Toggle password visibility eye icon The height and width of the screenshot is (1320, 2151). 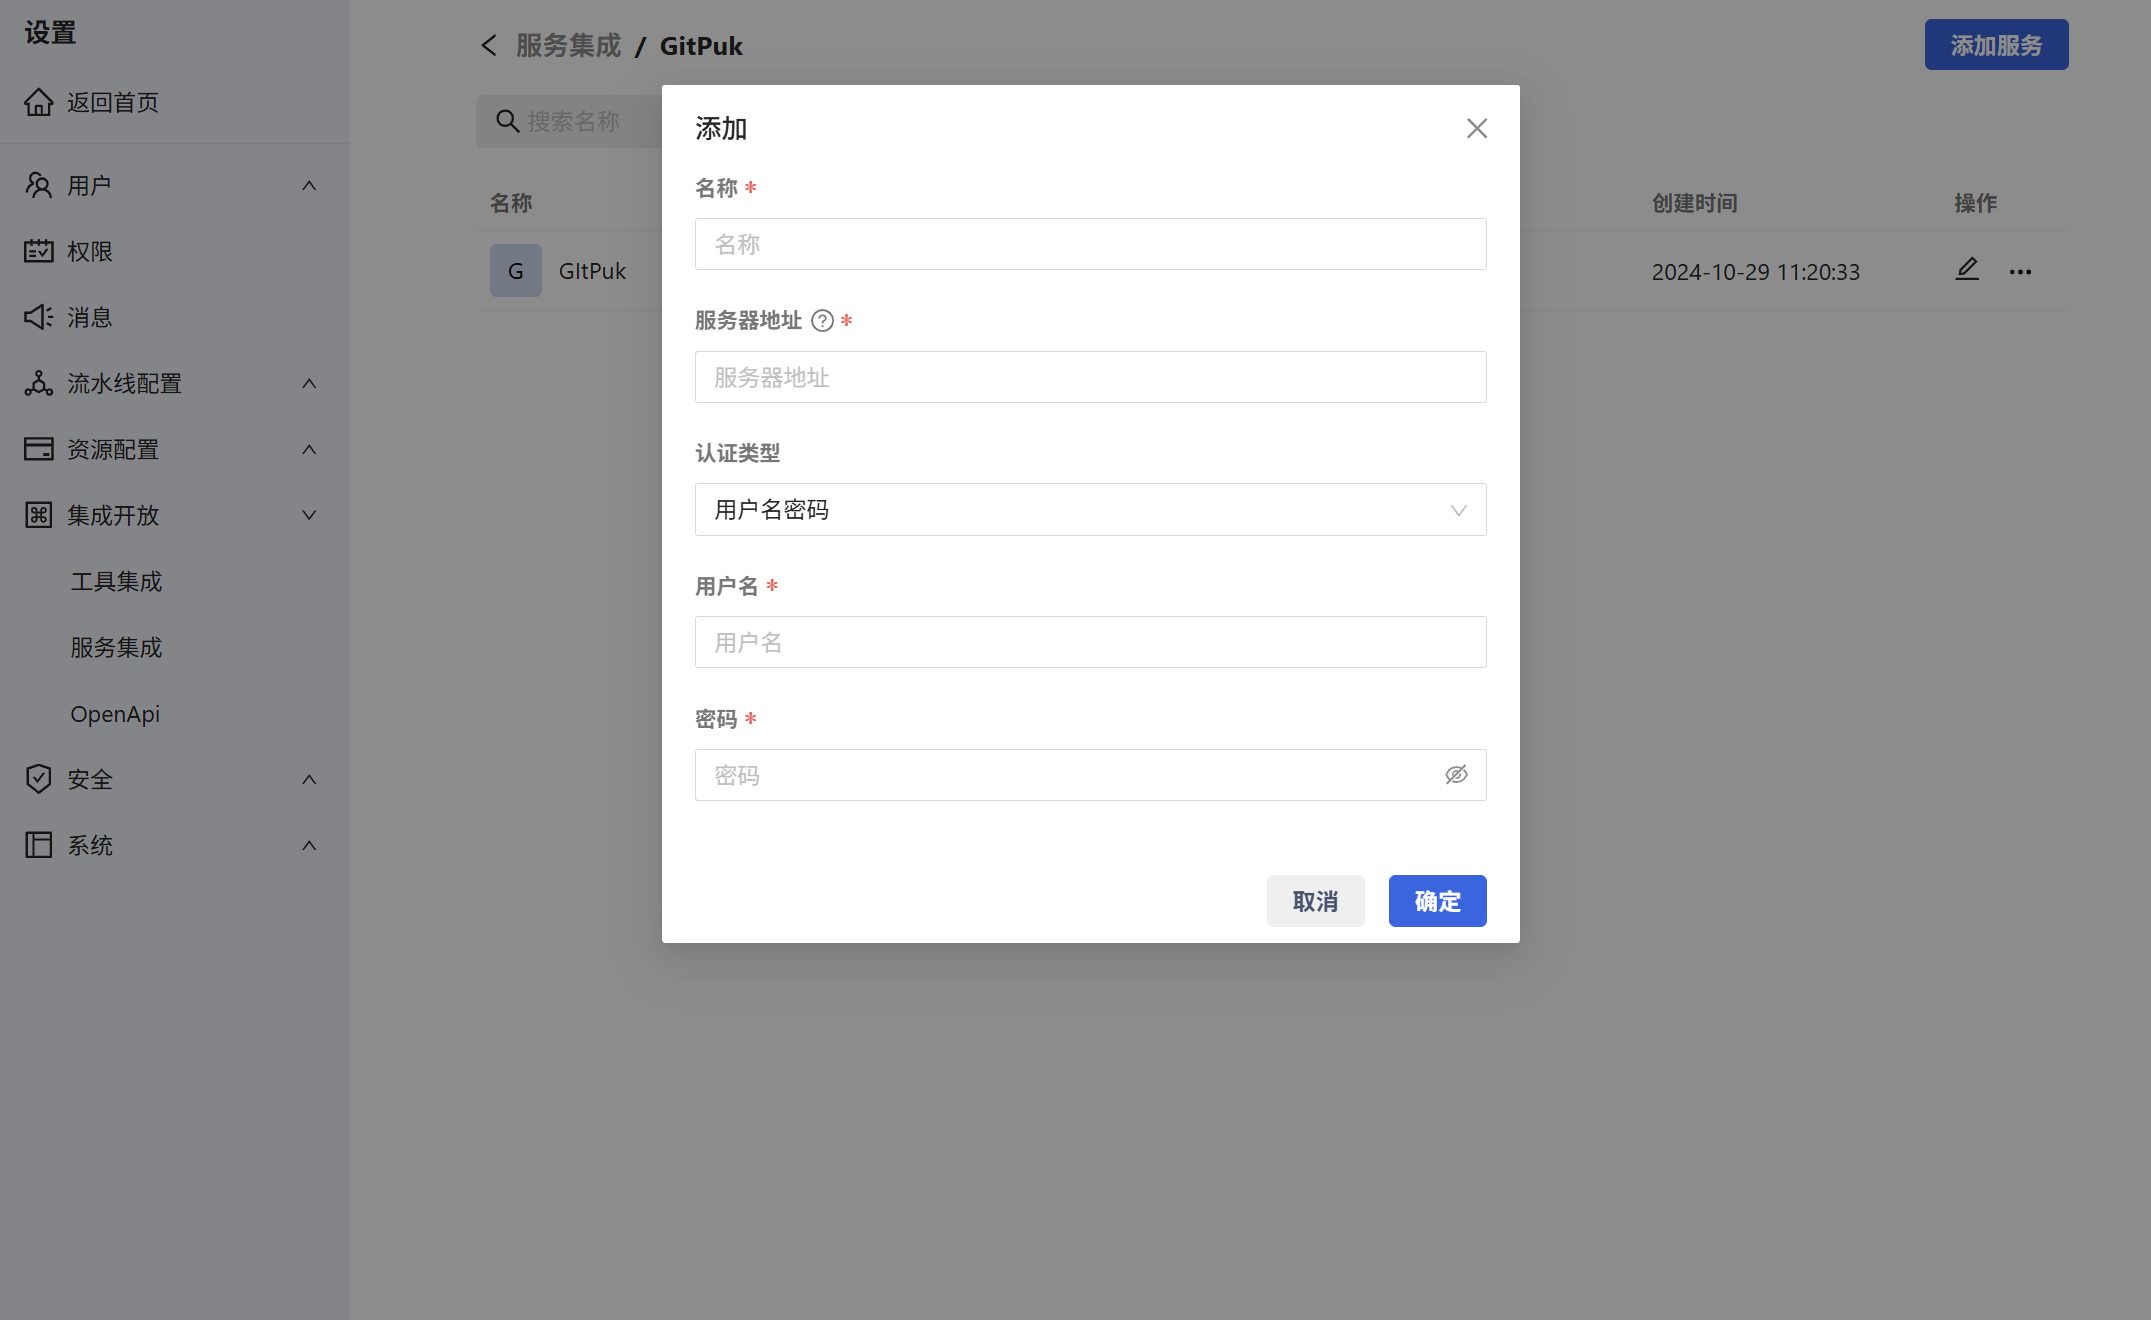pos(1456,775)
